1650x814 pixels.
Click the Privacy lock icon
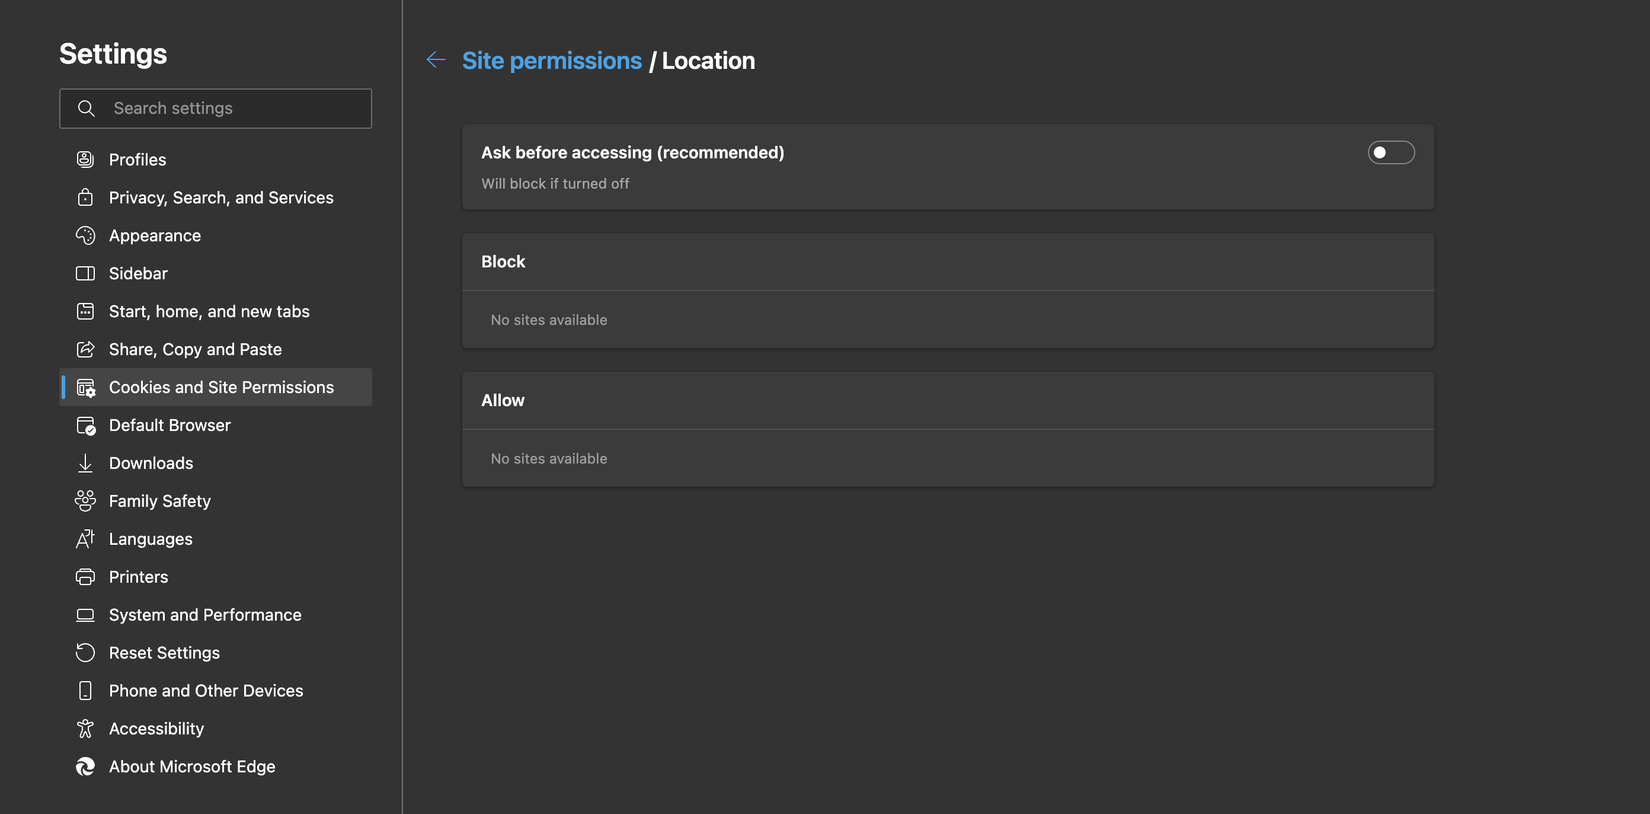coord(85,198)
